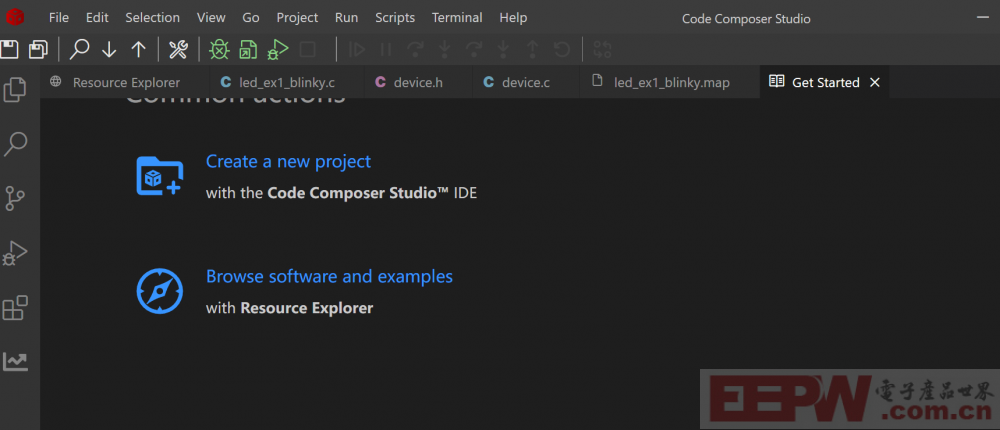The image size is (1000, 430).
Task: Open the Edit menu
Action: (97, 18)
